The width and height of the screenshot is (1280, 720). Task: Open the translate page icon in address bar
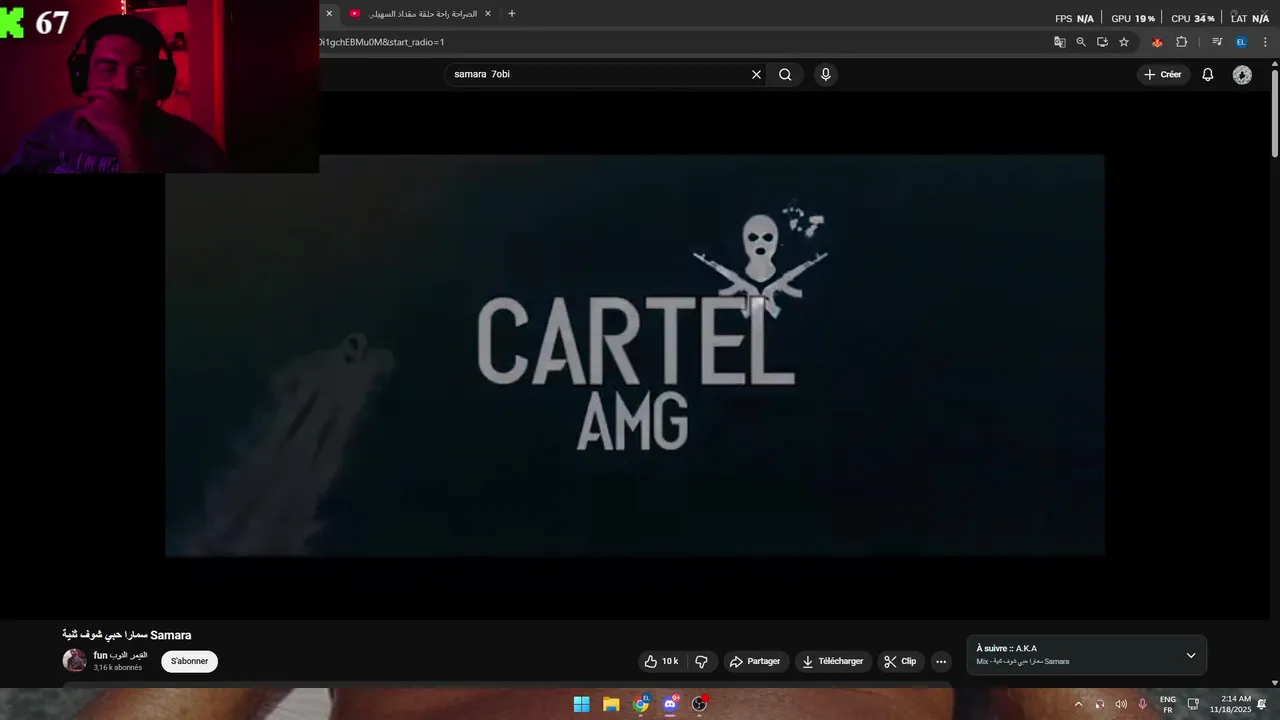tap(1059, 42)
